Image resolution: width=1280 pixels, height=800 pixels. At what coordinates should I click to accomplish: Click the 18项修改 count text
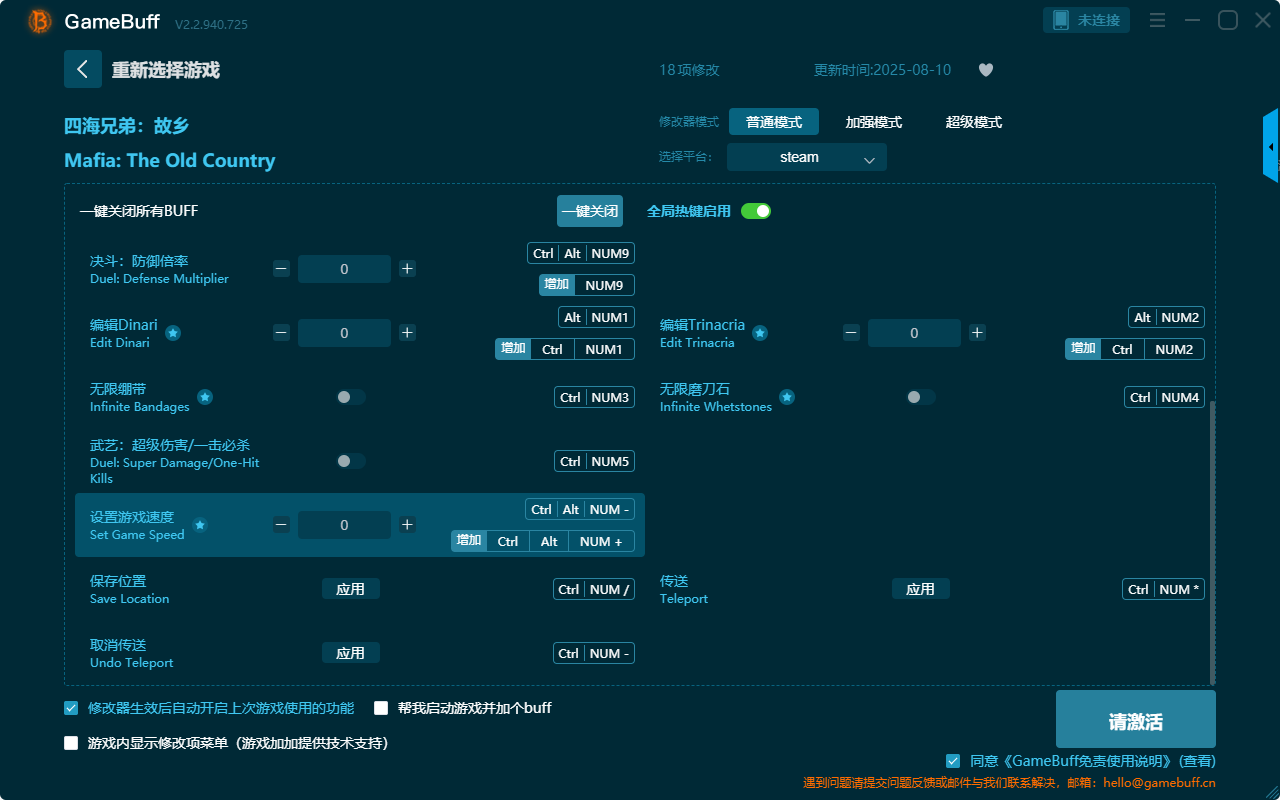[x=689, y=70]
